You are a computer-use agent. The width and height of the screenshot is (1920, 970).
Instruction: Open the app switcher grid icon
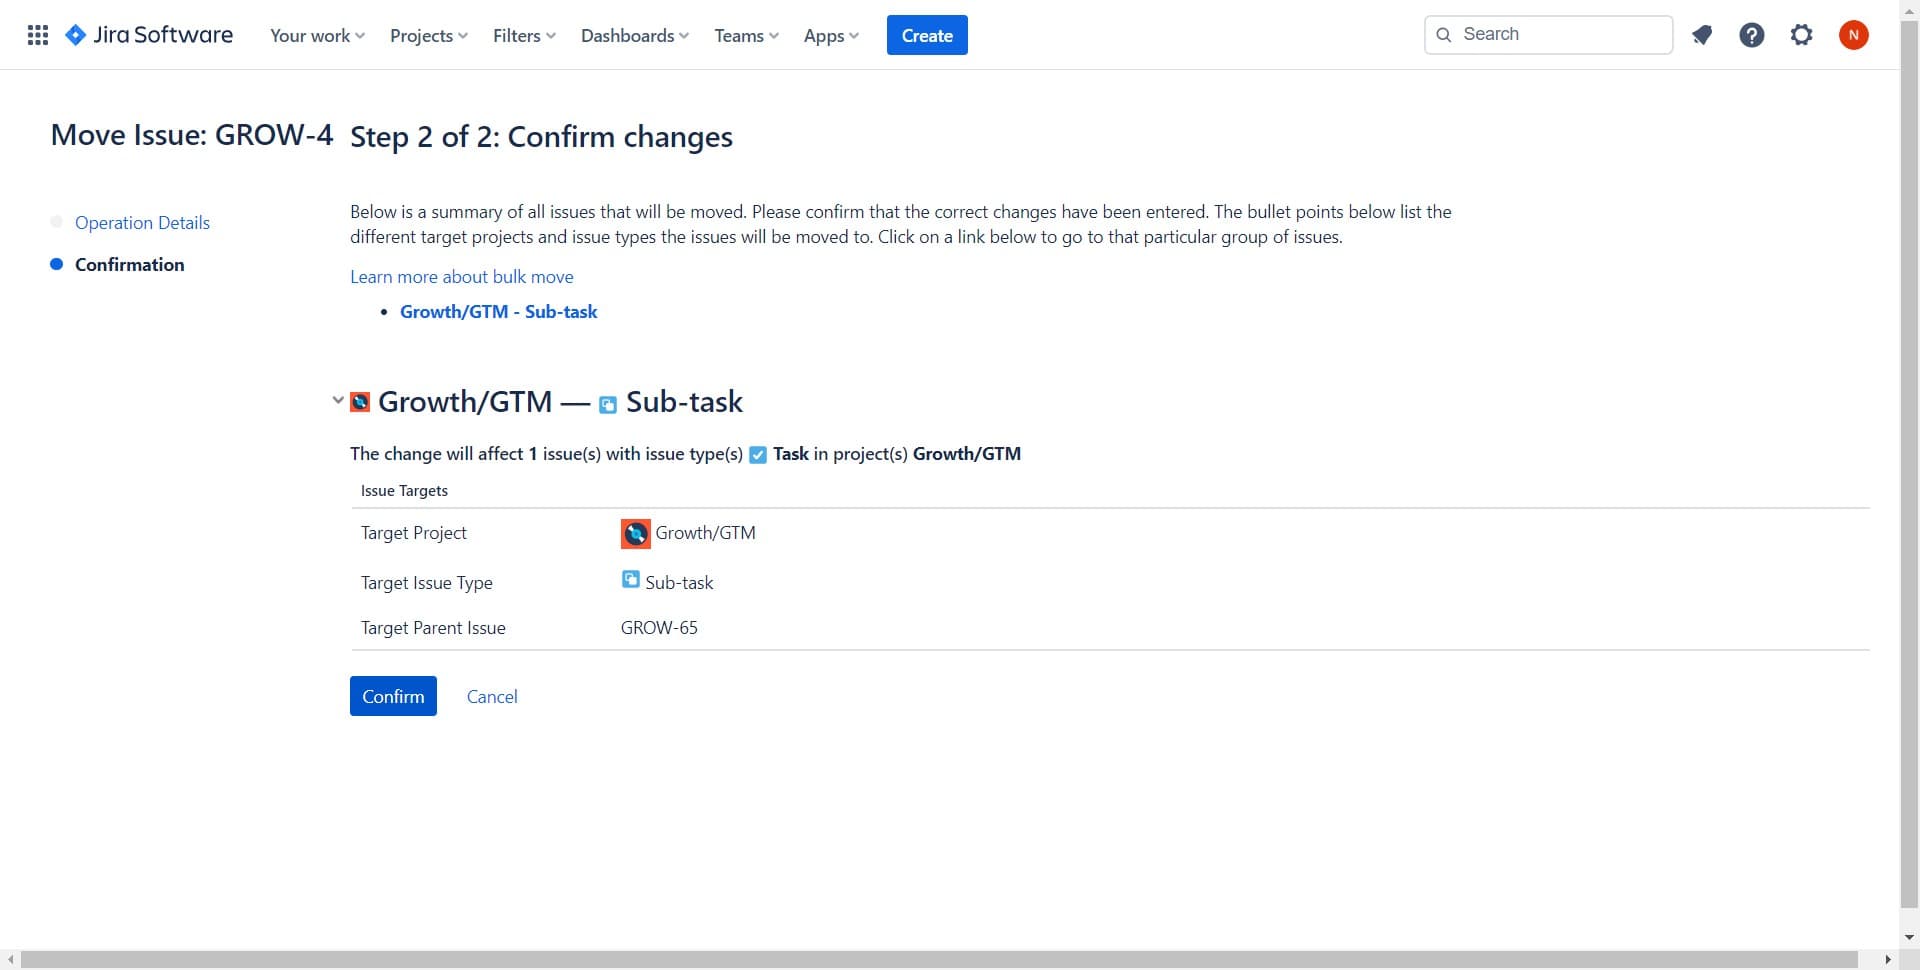pos(38,35)
